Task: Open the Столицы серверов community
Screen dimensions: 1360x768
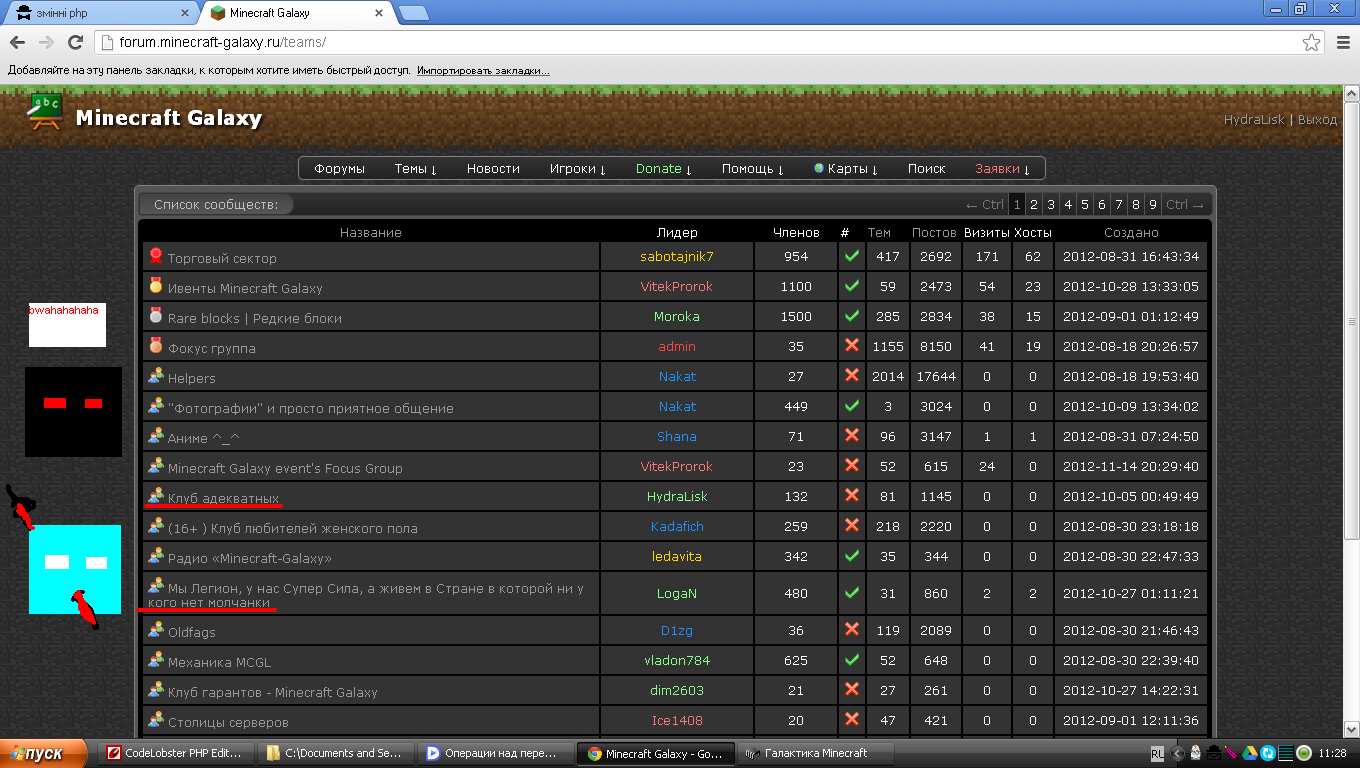Action: click(x=228, y=722)
